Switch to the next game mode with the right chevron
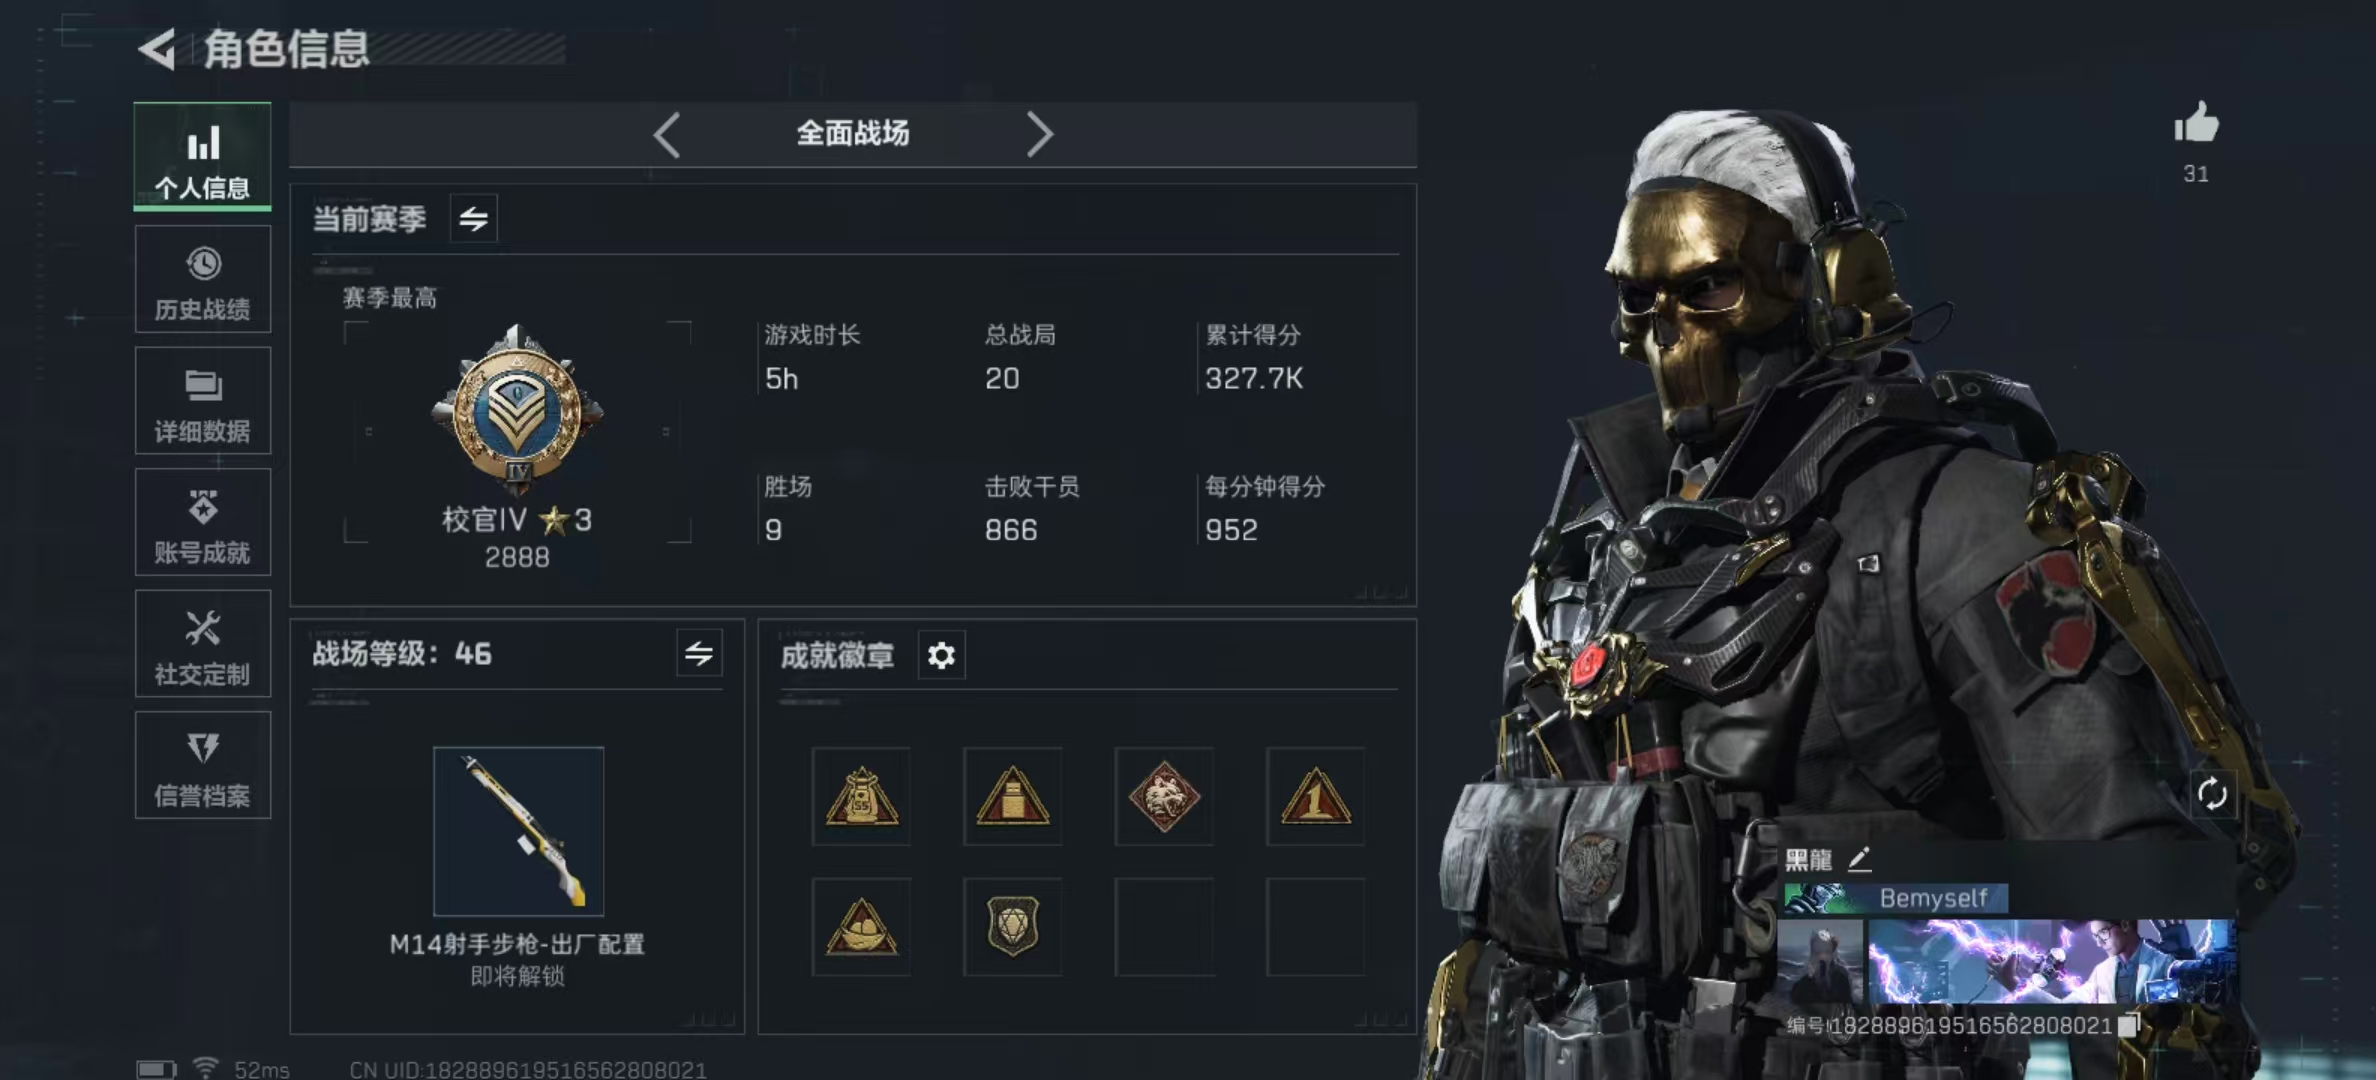Image resolution: width=2376 pixels, height=1080 pixels. (x=1040, y=134)
